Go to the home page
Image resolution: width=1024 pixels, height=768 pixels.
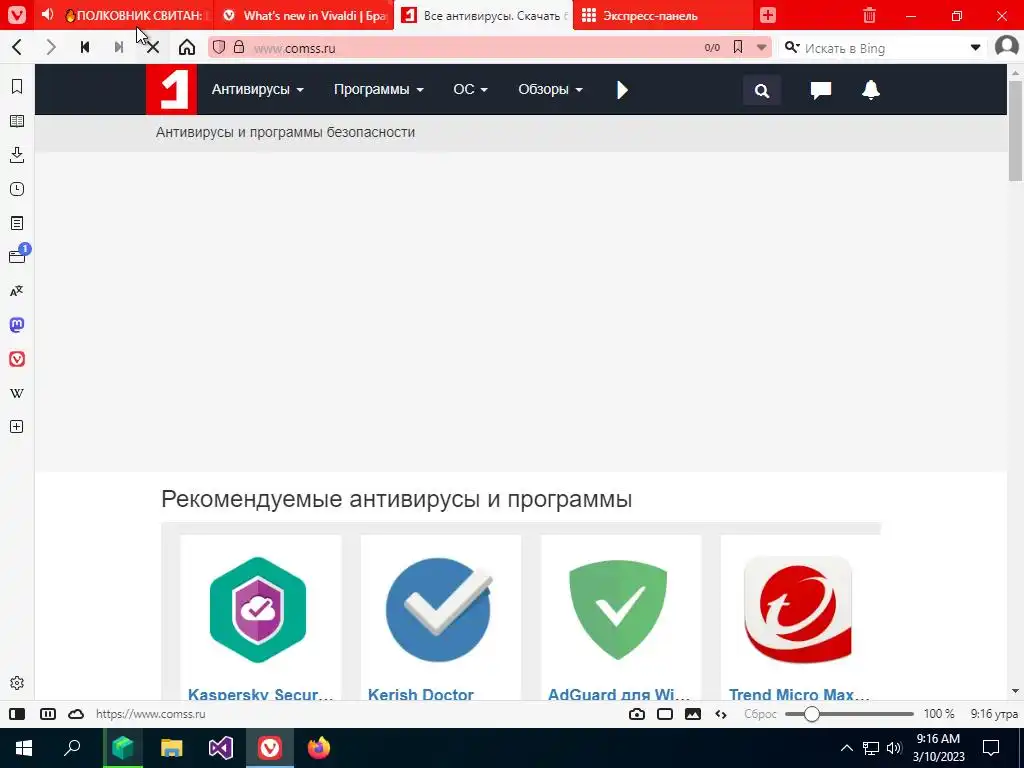pos(187,47)
